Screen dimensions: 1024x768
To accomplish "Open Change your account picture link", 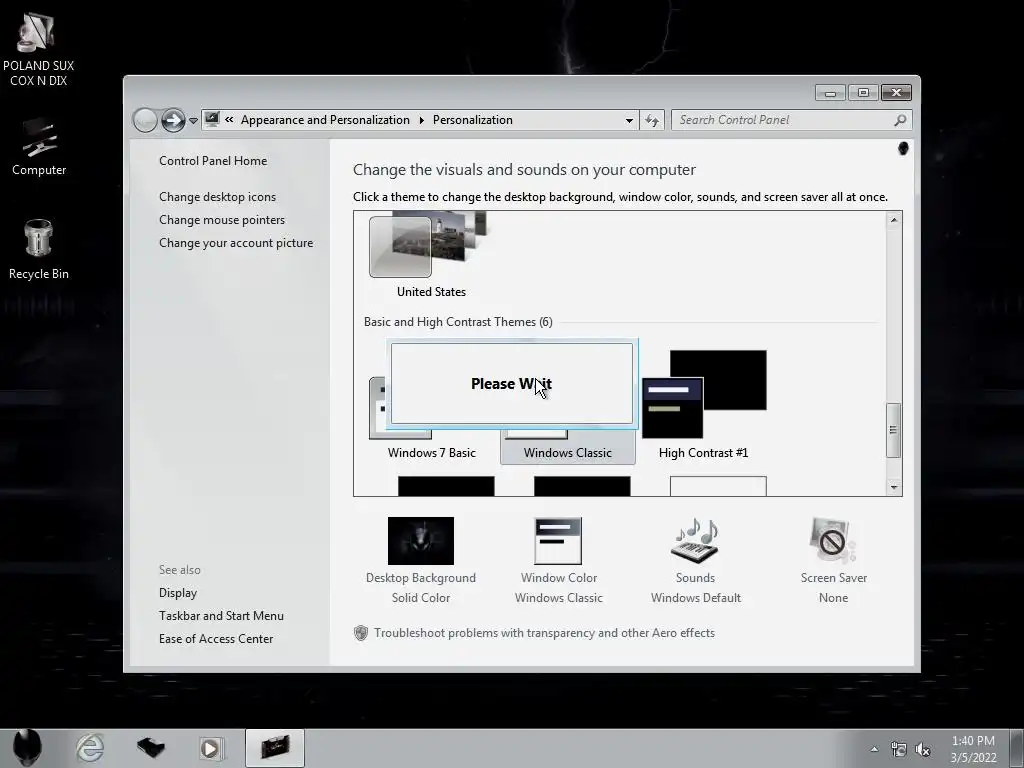I will tap(236, 243).
